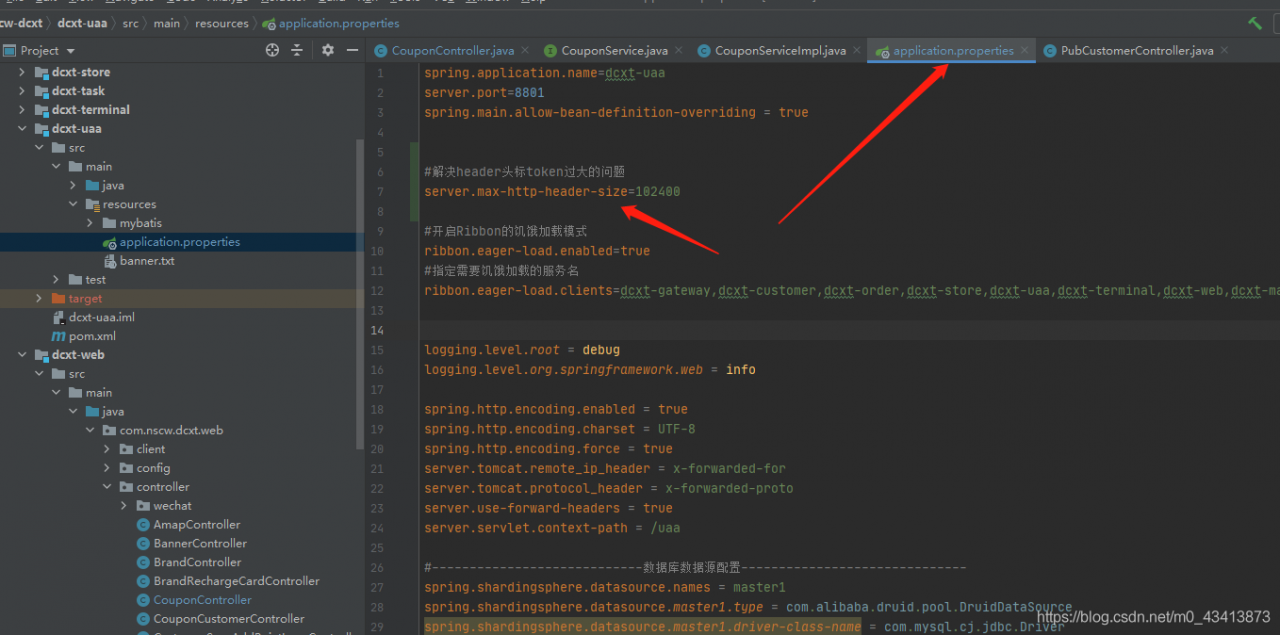Close the CouponServiceImpl.java tab
The image size is (1280, 635).
point(857,49)
